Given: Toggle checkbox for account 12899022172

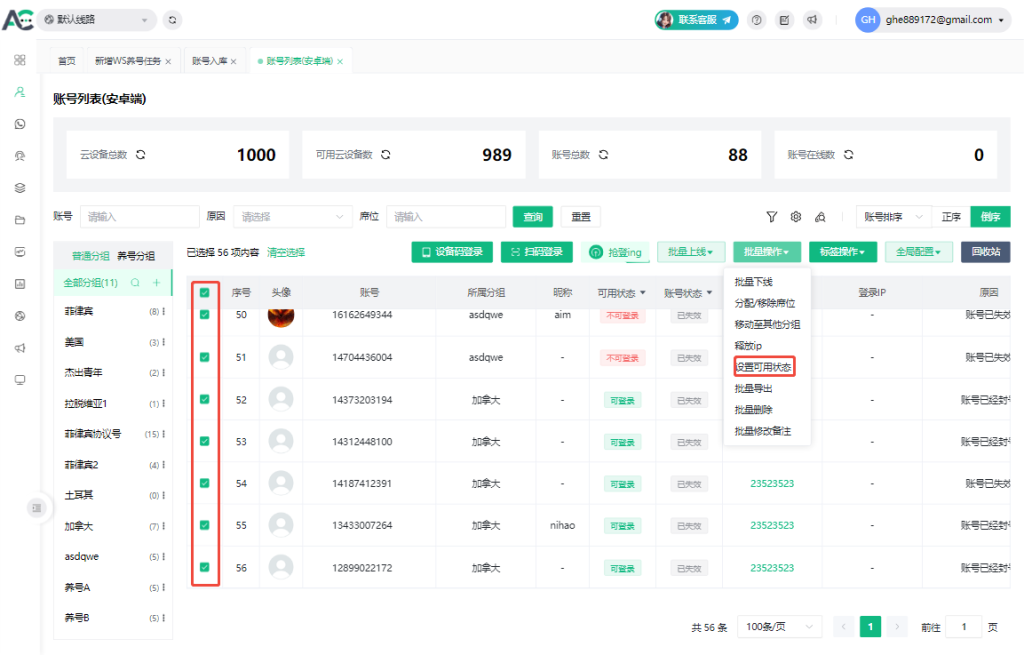Looking at the screenshot, I should point(205,567).
